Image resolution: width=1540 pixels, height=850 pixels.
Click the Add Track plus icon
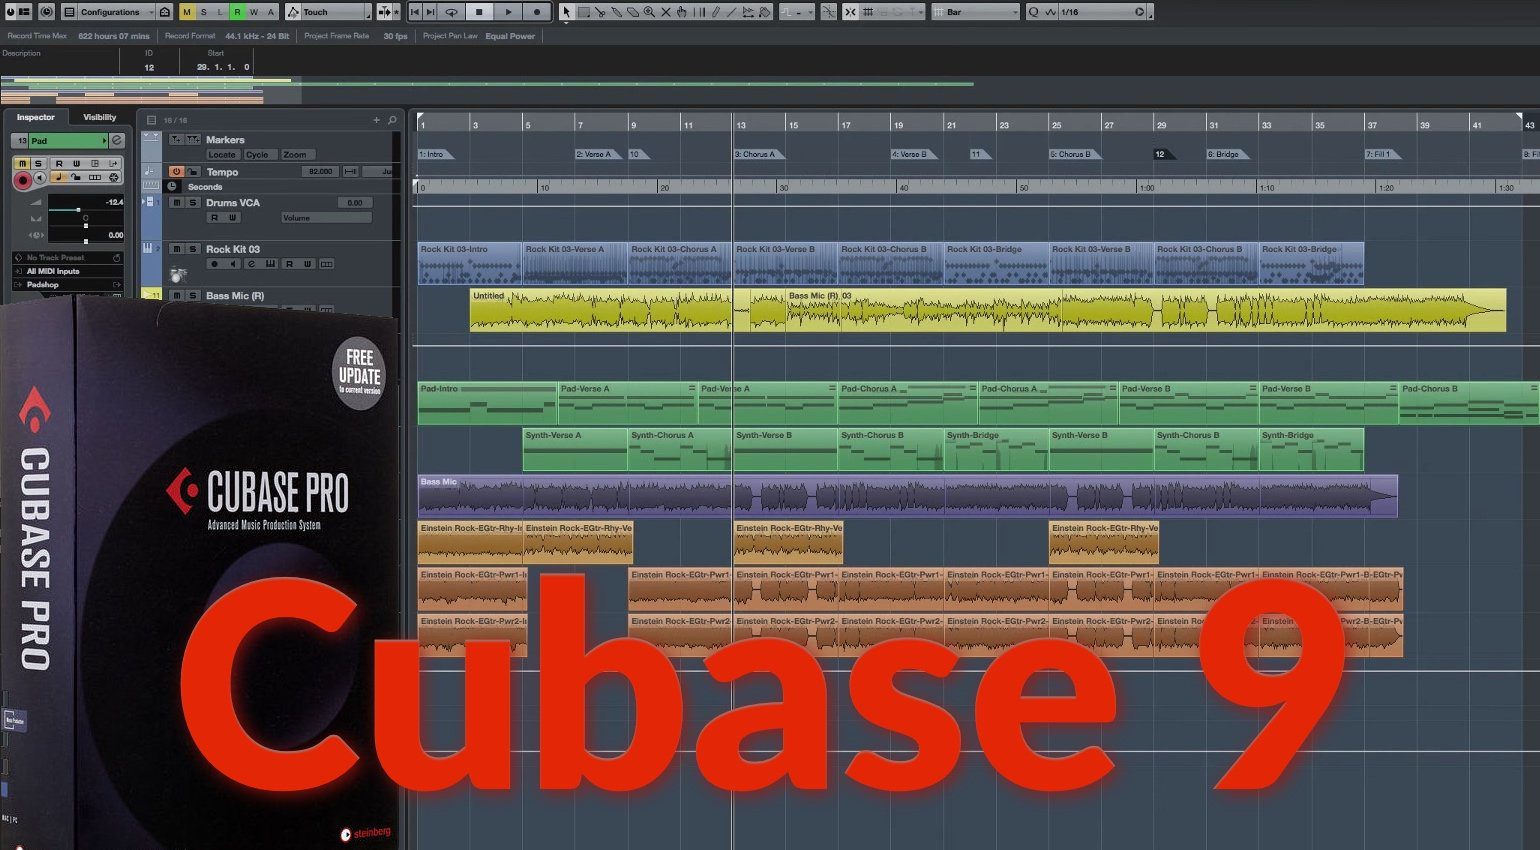[377, 120]
